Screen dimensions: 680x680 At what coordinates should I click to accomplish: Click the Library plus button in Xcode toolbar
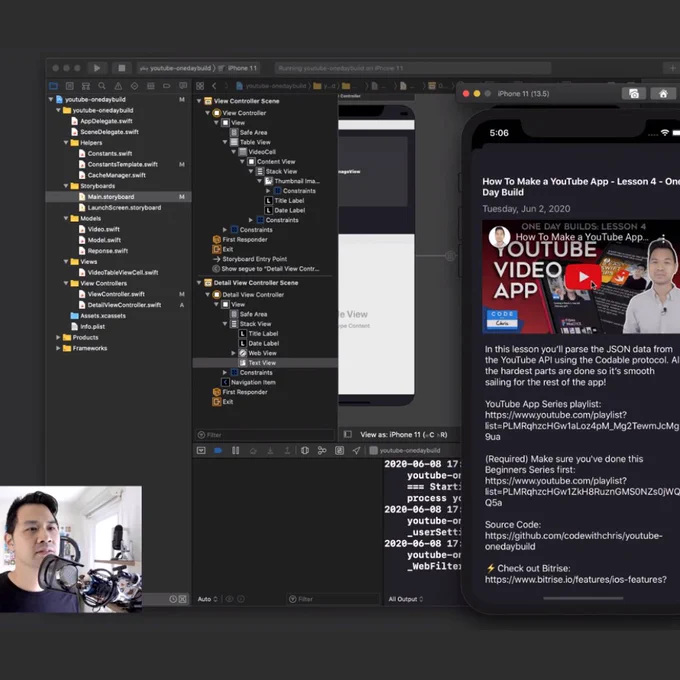click(672, 68)
